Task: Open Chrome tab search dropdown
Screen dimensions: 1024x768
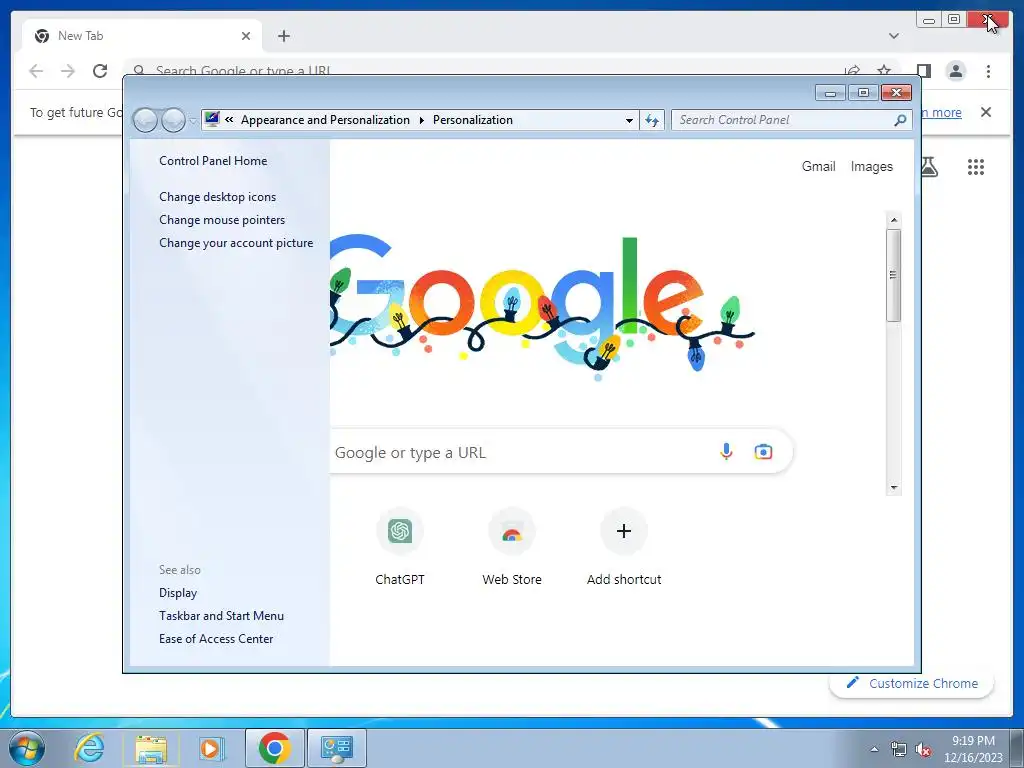Action: tap(893, 36)
